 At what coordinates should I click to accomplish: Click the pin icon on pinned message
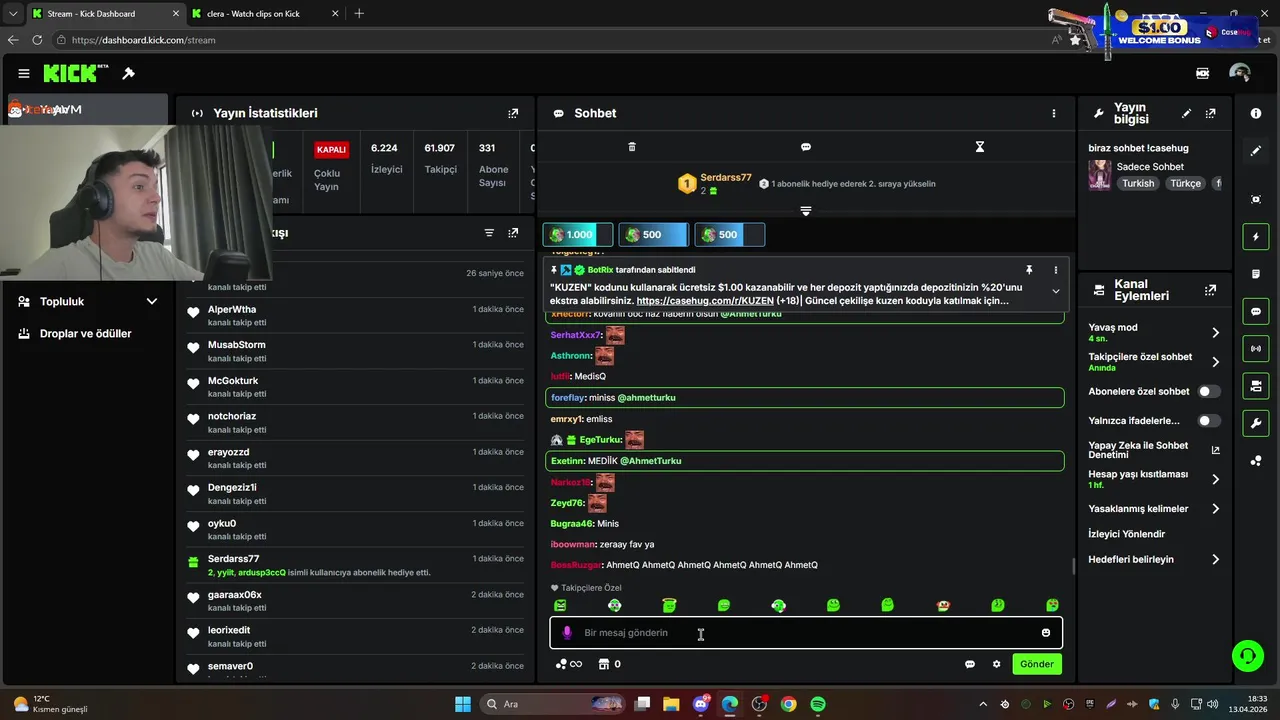(1029, 270)
